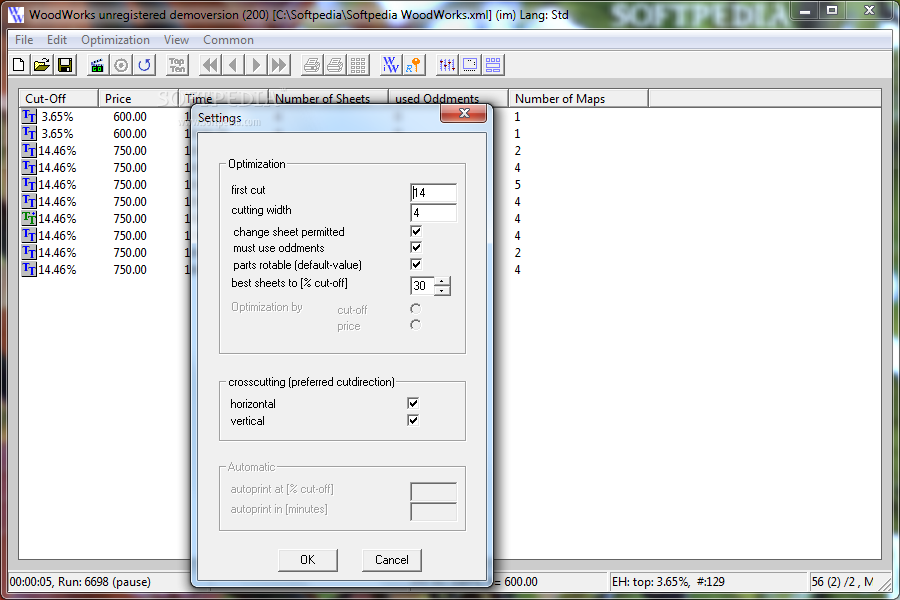900x600 pixels.
Task: Click the stacked panels layout toolbar icon
Action: [x=493, y=65]
